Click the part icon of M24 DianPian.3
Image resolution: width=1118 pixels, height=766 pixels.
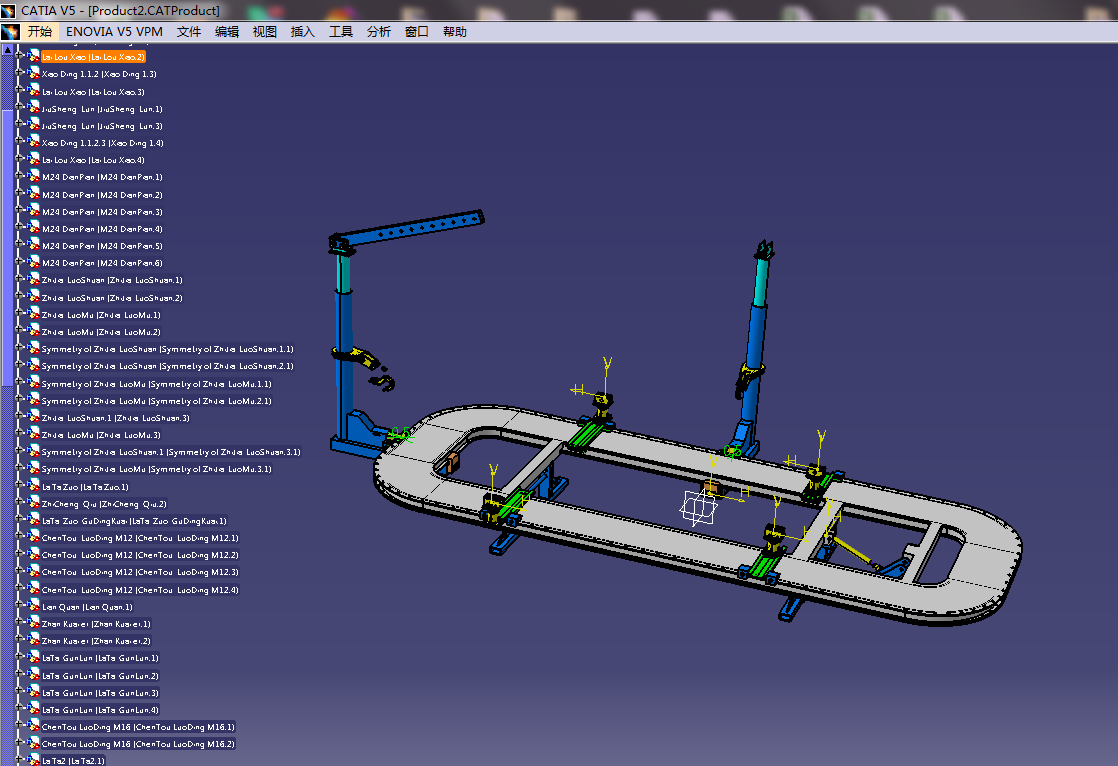(34, 211)
